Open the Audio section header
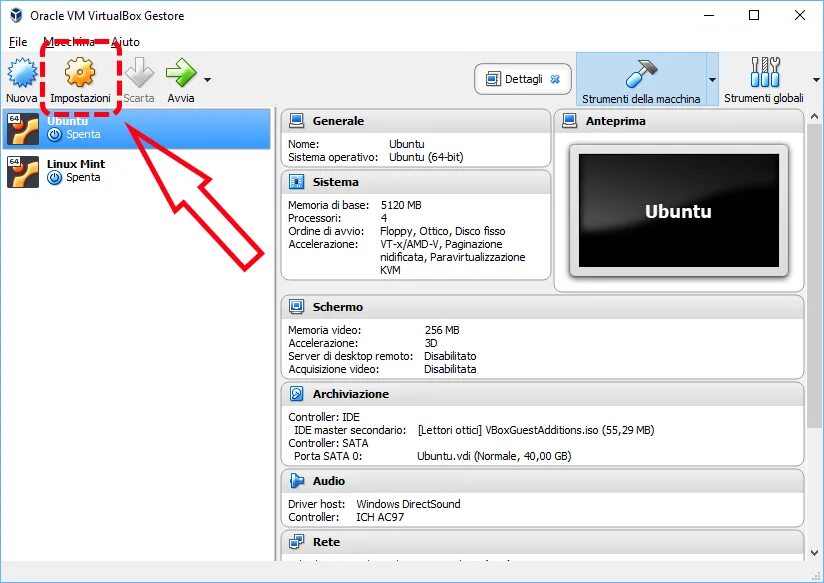Viewport: 824px width, 583px height. (x=543, y=480)
